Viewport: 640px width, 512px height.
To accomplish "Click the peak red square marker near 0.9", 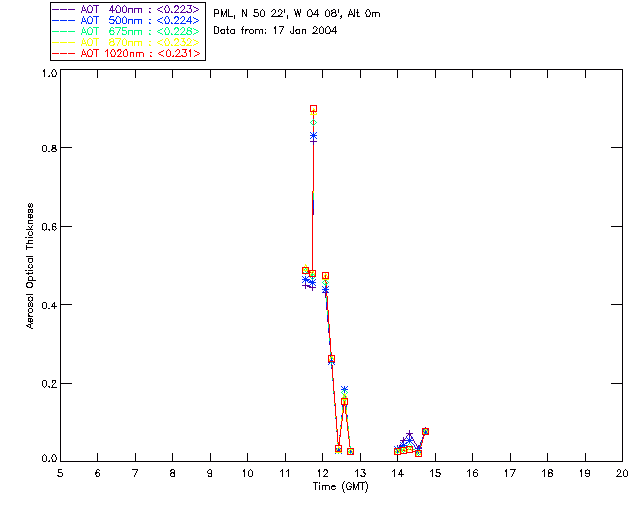I will coord(313,109).
